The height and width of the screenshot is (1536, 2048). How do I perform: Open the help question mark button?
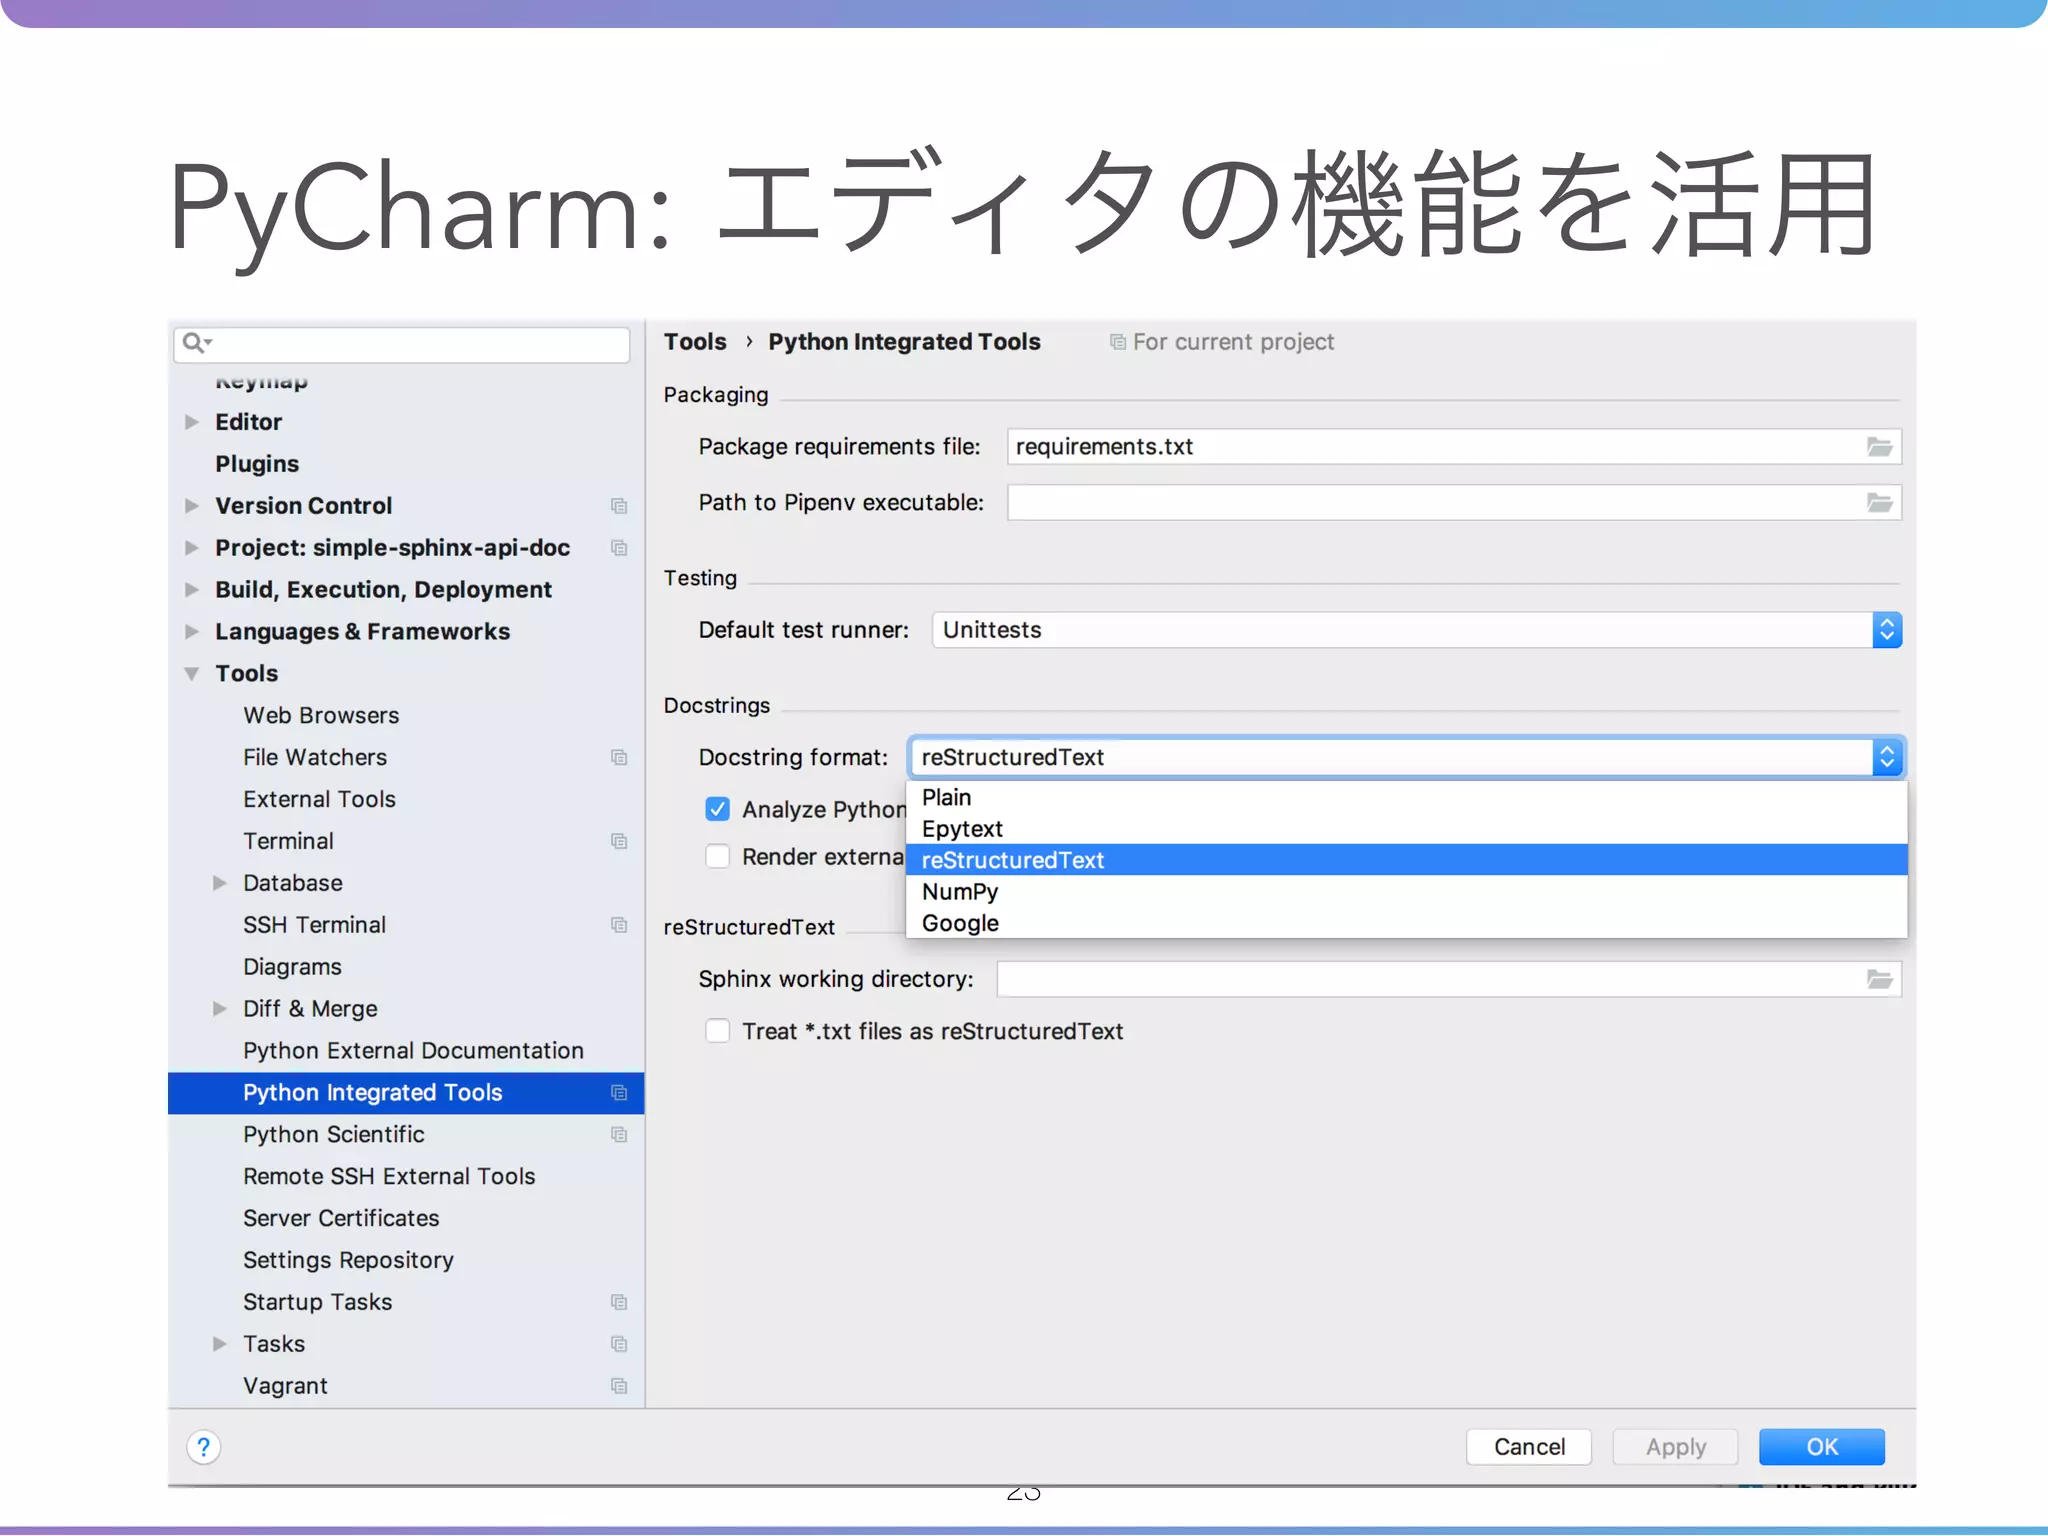click(x=203, y=1447)
